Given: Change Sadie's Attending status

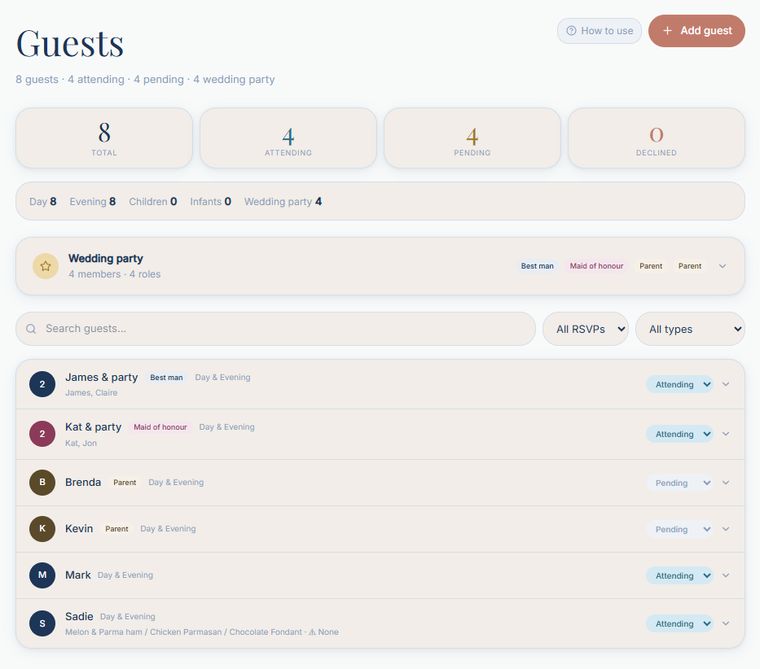Looking at the screenshot, I should [680, 623].
